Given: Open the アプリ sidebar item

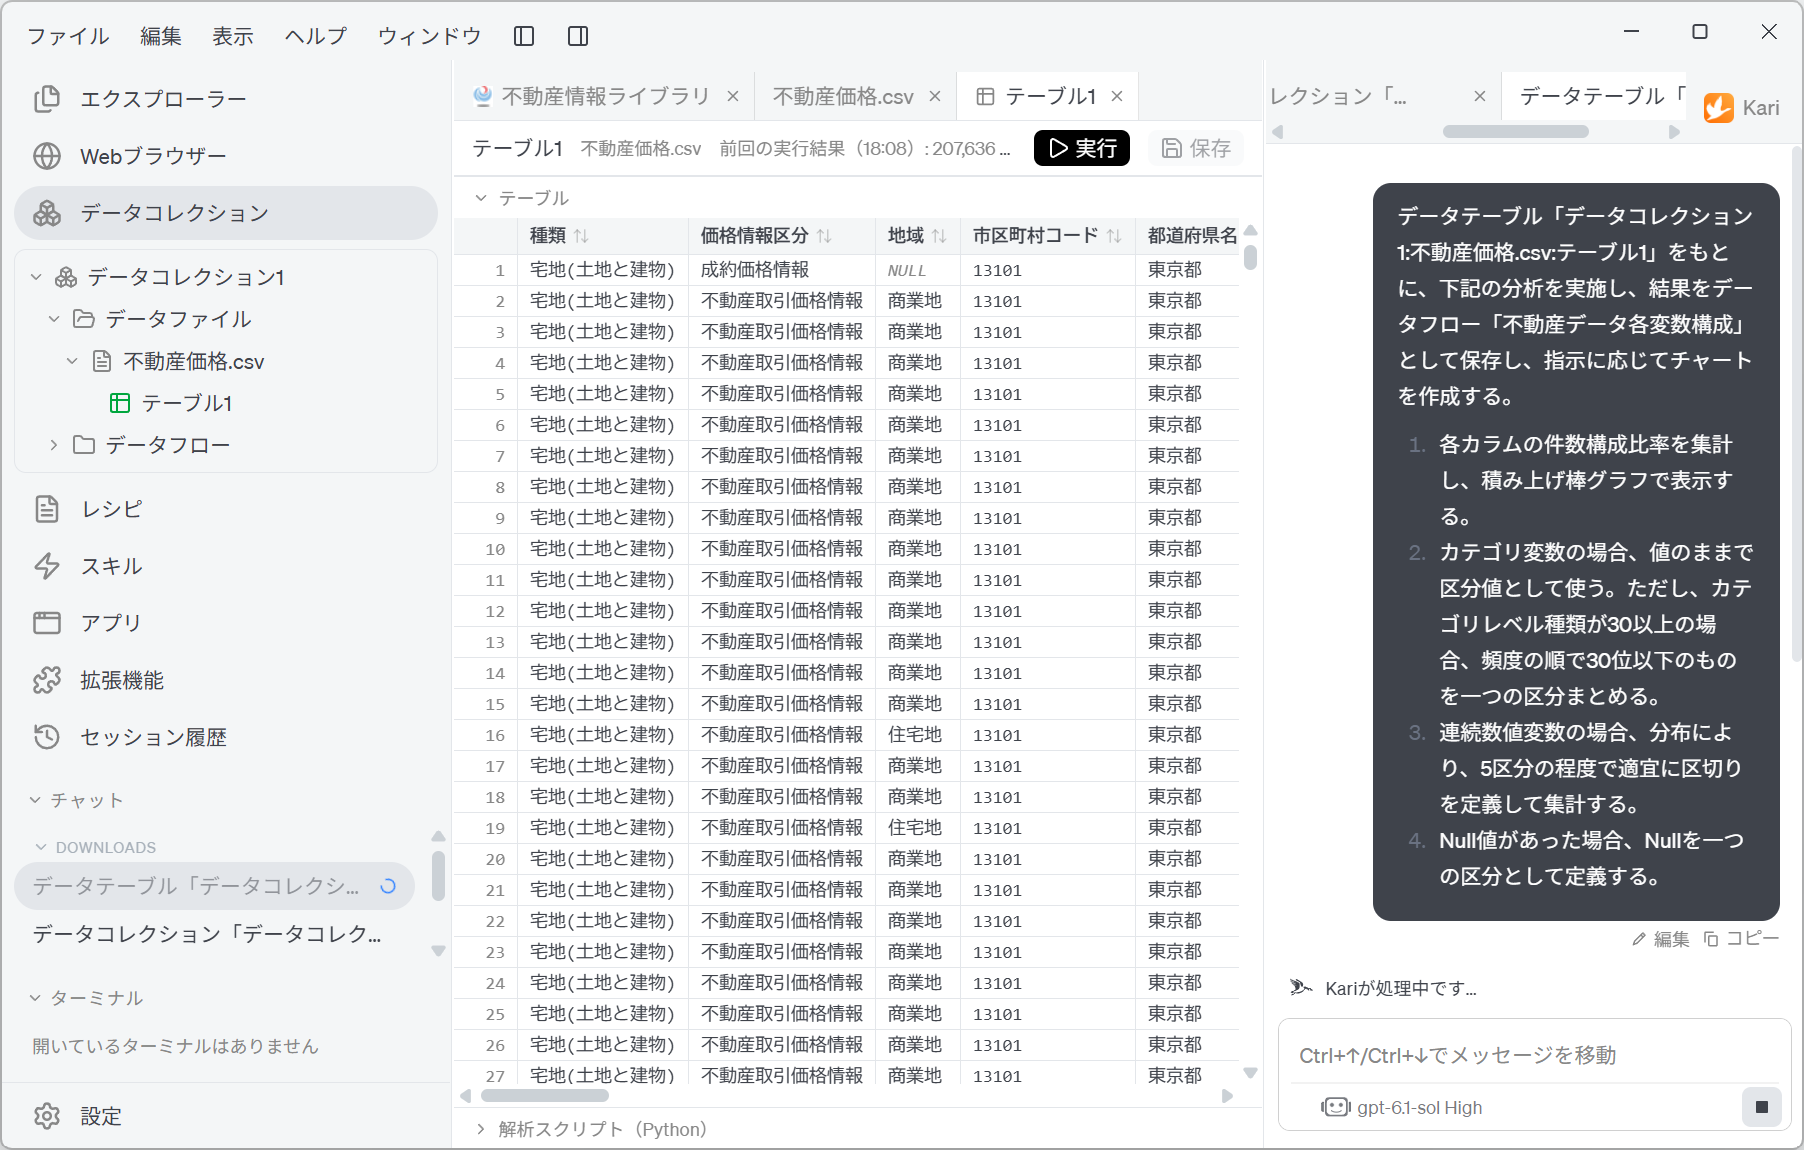Looking at the screenshot, I should 225,623.
